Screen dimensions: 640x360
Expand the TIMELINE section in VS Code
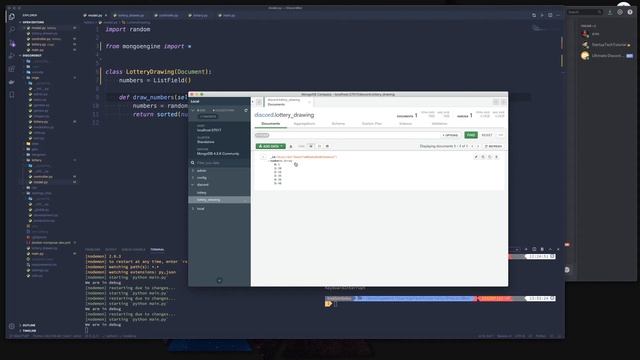(x=29, y=331)
